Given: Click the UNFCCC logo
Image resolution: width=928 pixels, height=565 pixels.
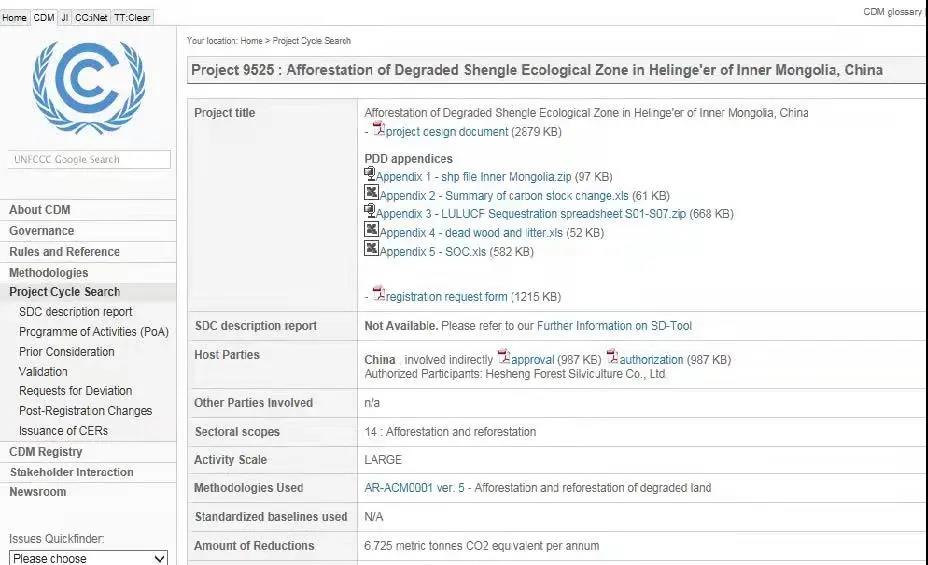Looking at the screenshot, I should point(88,88).
